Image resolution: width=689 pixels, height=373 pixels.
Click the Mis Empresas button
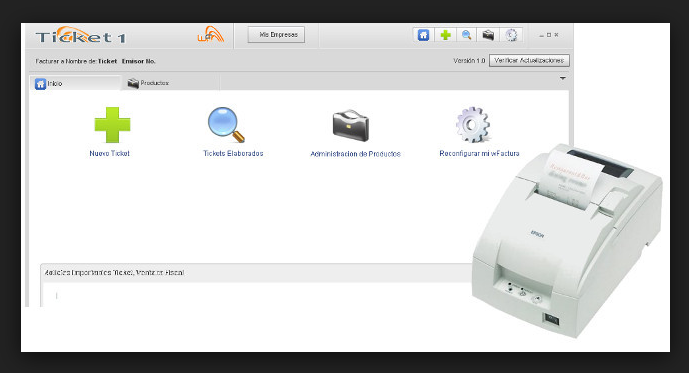click(x=276, y=35)
